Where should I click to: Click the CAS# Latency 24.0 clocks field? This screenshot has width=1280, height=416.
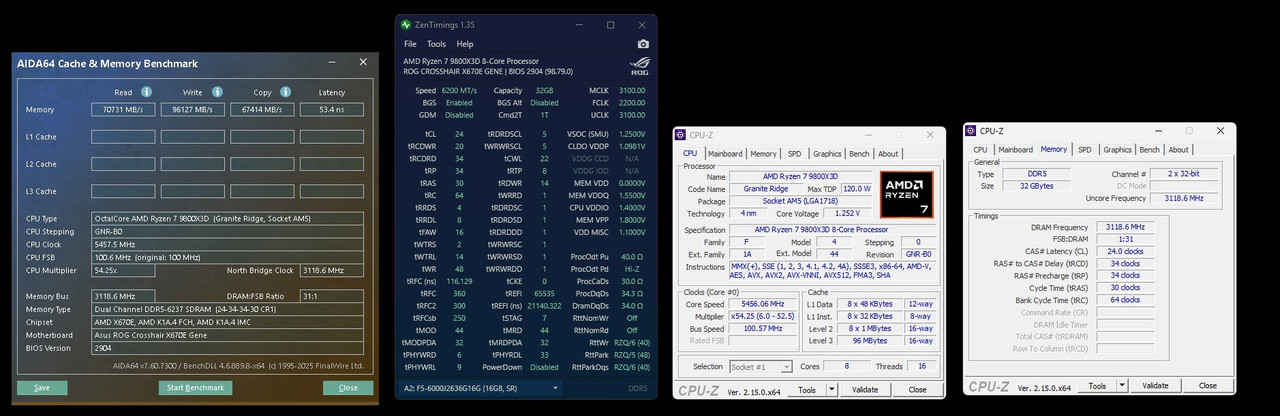(x=1127, y=251)
